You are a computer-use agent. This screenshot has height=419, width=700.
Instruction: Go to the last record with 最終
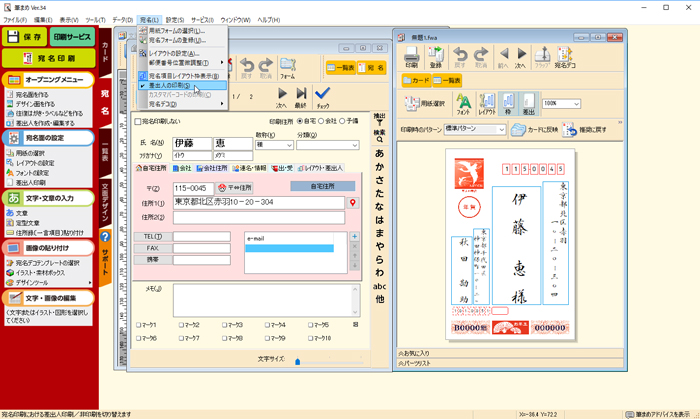[299, 94]
